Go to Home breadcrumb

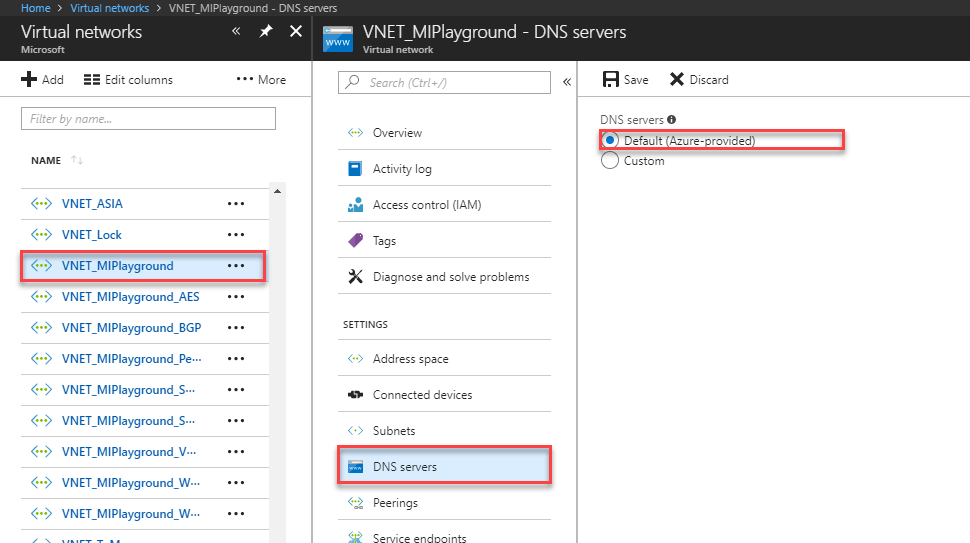tap(35, 8)
